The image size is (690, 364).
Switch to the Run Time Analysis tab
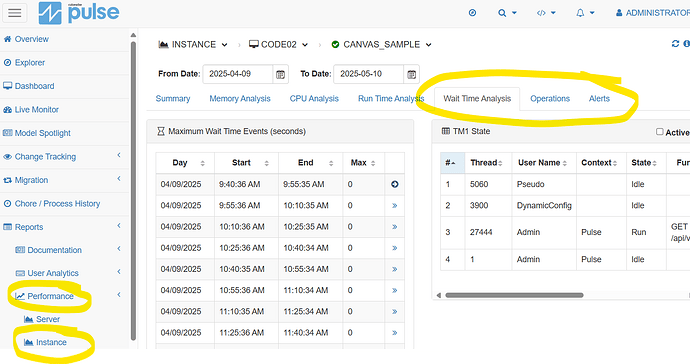pos(391,99)
